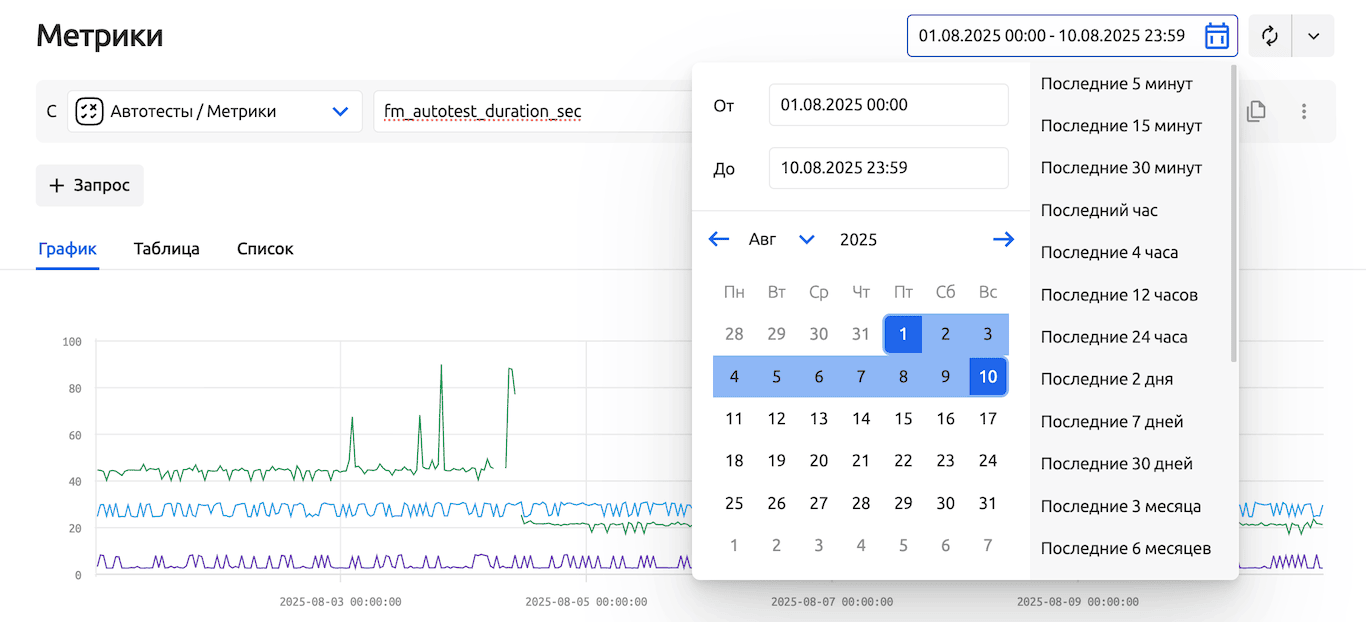Open the three-dot more options menu
This screenshot has width=1366, height=622.
pos(1304,111)
